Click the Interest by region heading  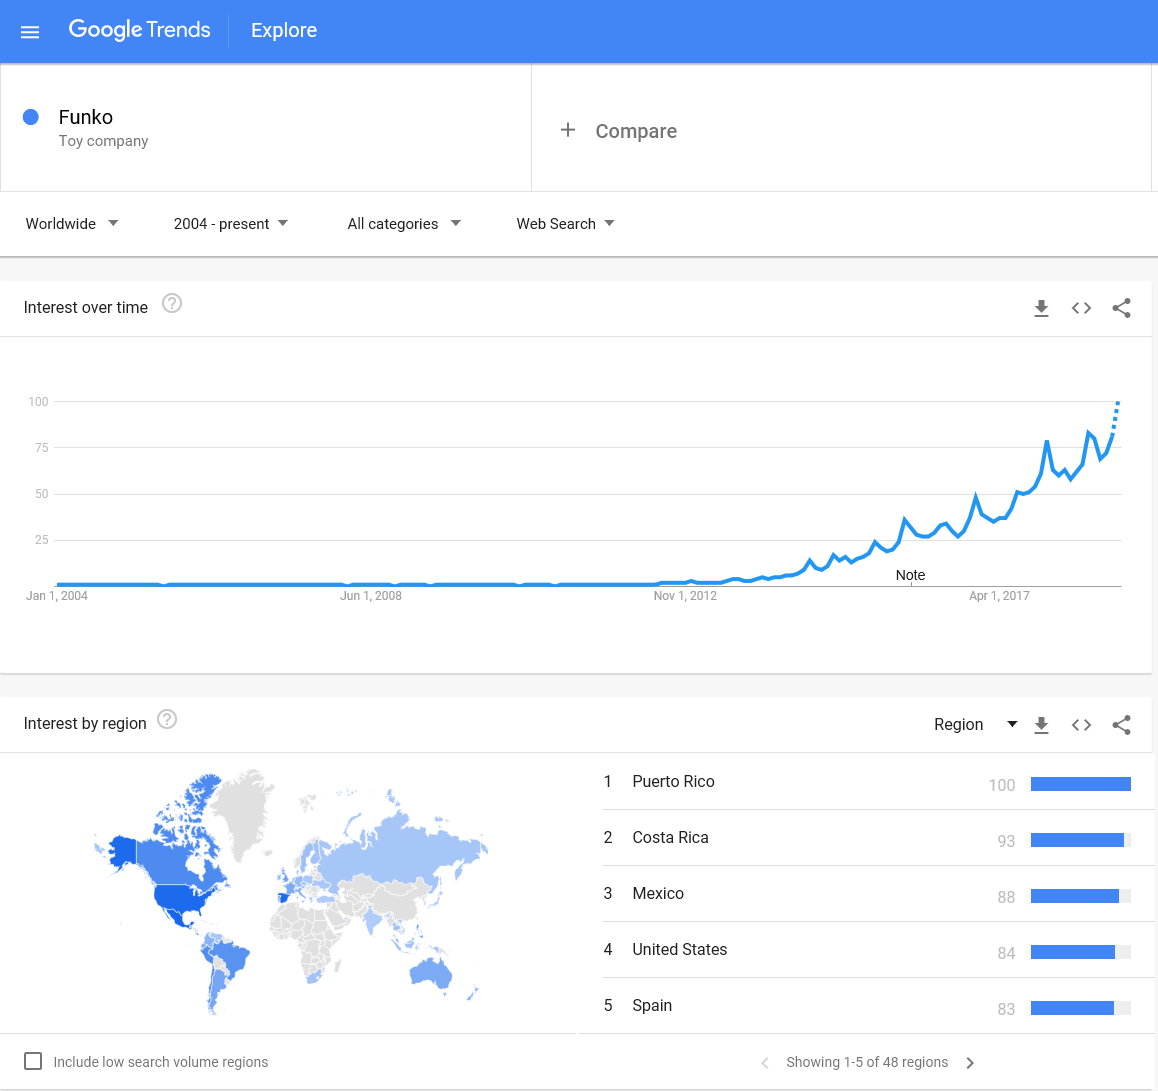[85, 723]
